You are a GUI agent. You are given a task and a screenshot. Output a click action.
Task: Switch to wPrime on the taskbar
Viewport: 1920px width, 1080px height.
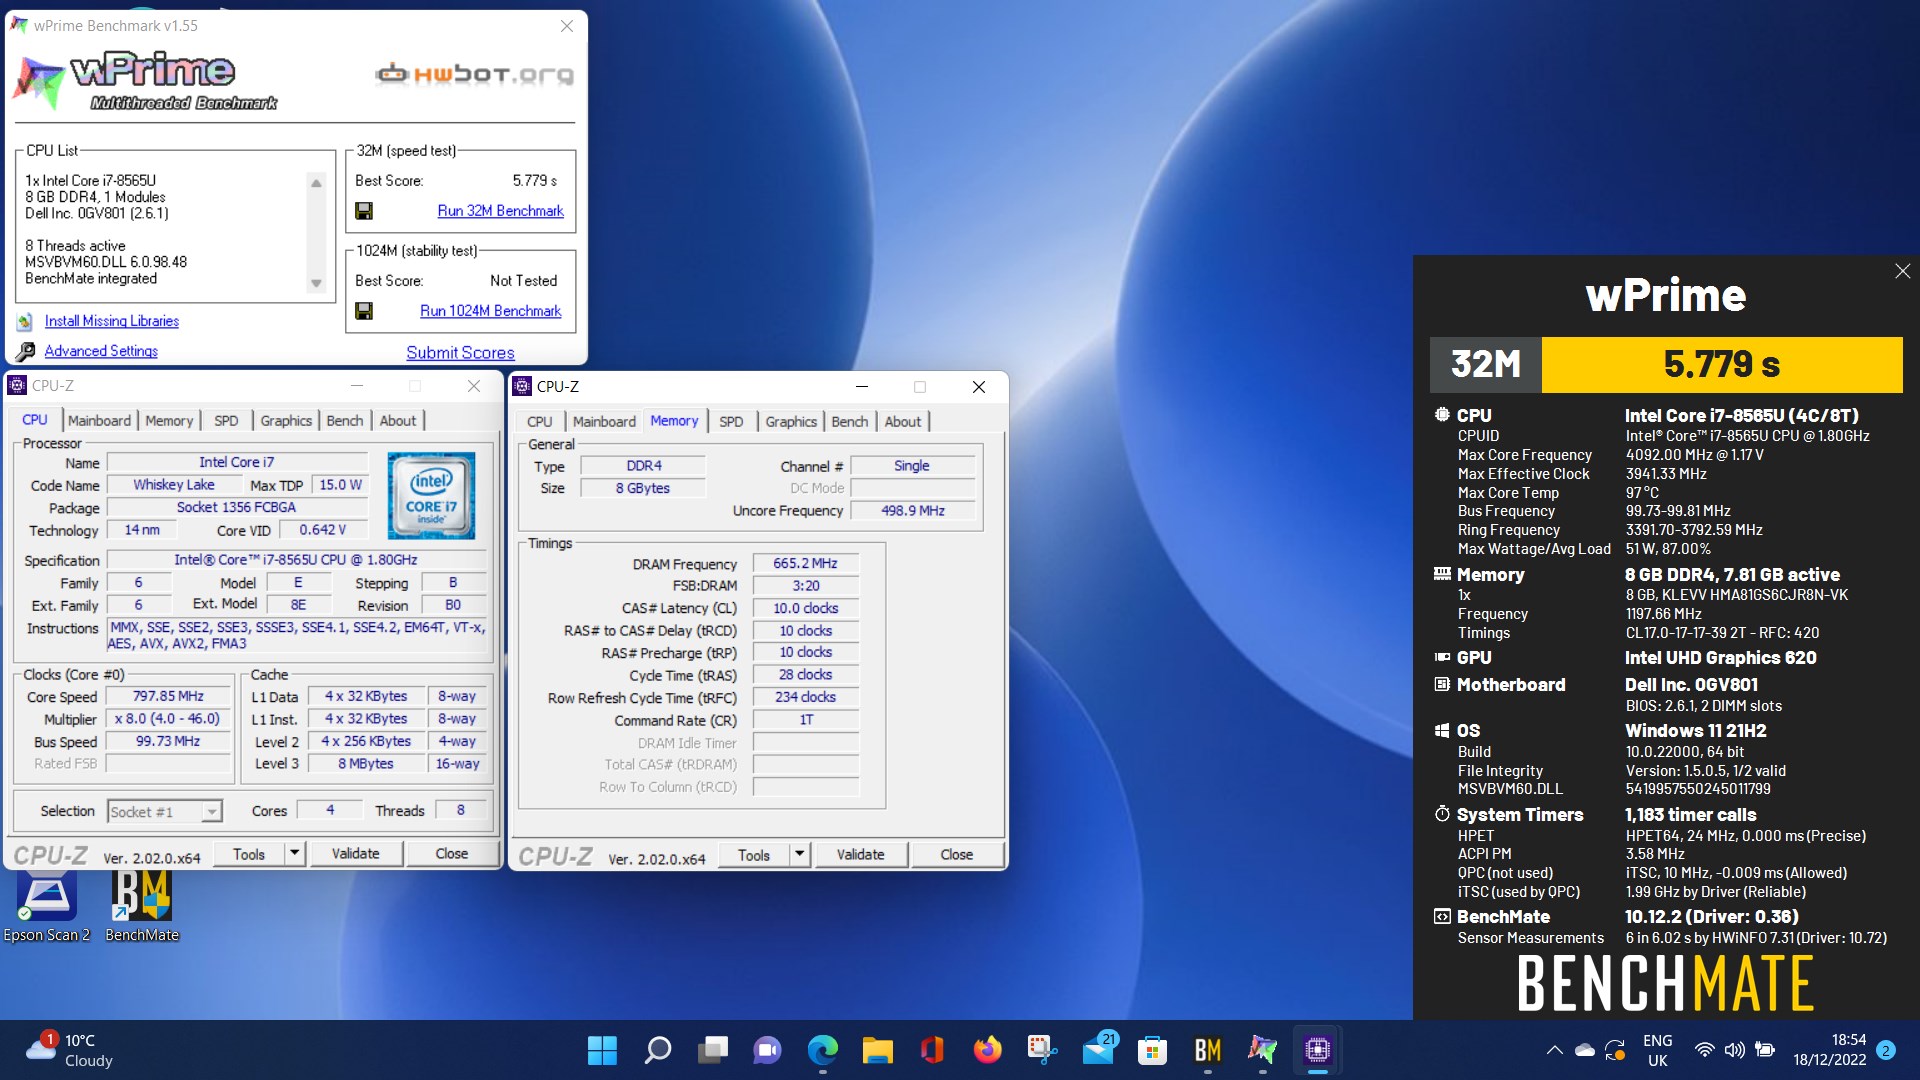coord(1262,1050)
